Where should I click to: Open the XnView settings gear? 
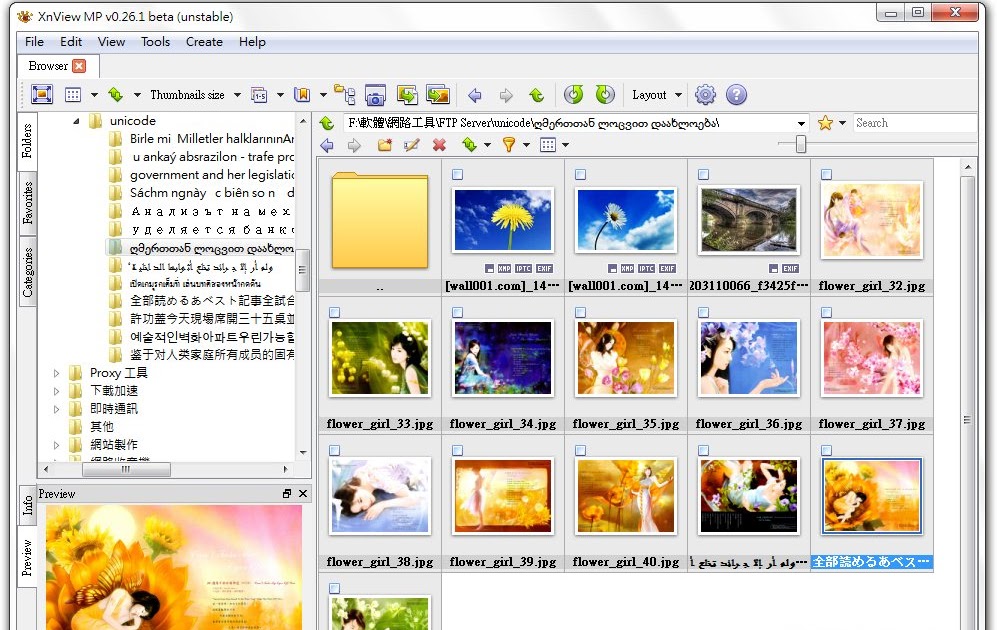click(x=704, y=94)
